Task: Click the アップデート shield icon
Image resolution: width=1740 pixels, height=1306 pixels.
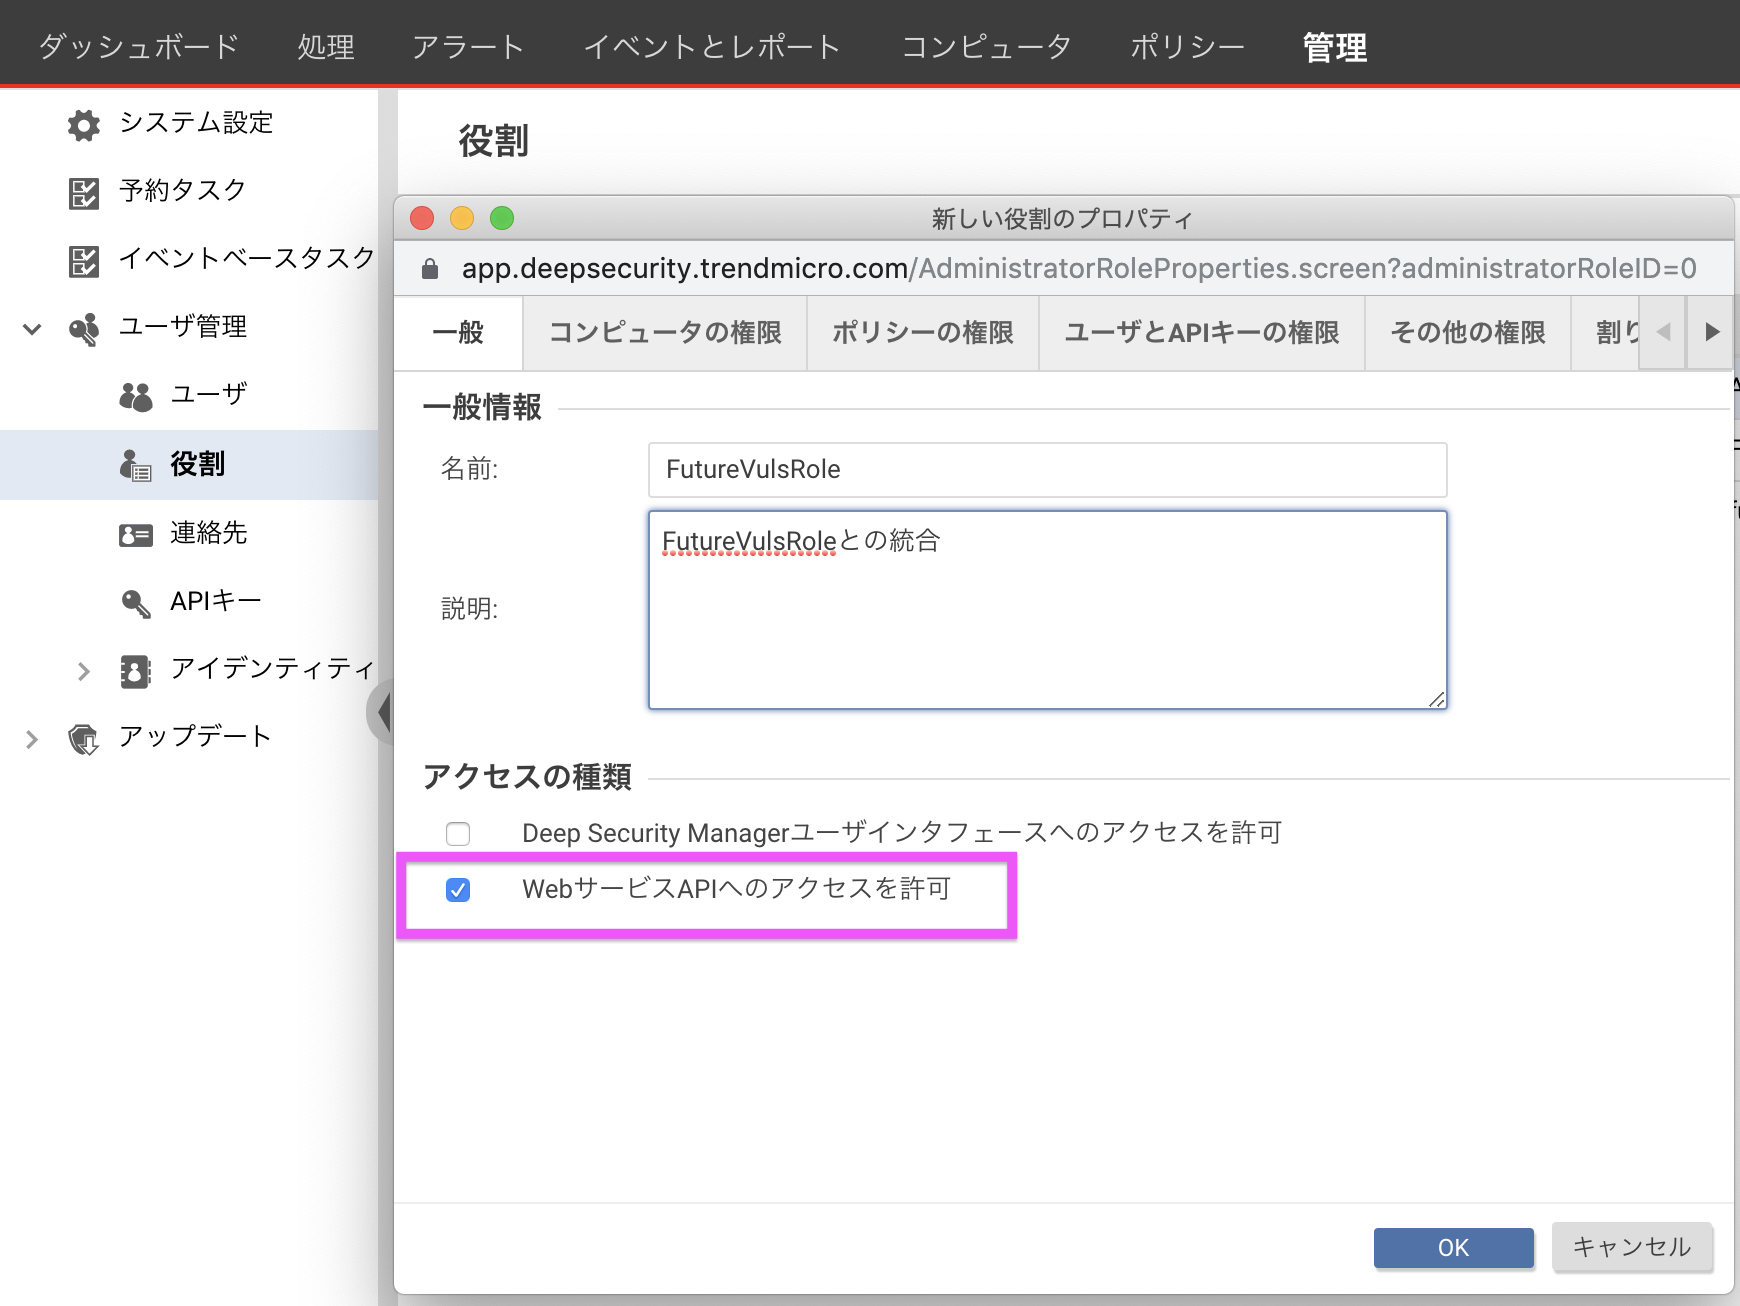Action: click(83, 736)
